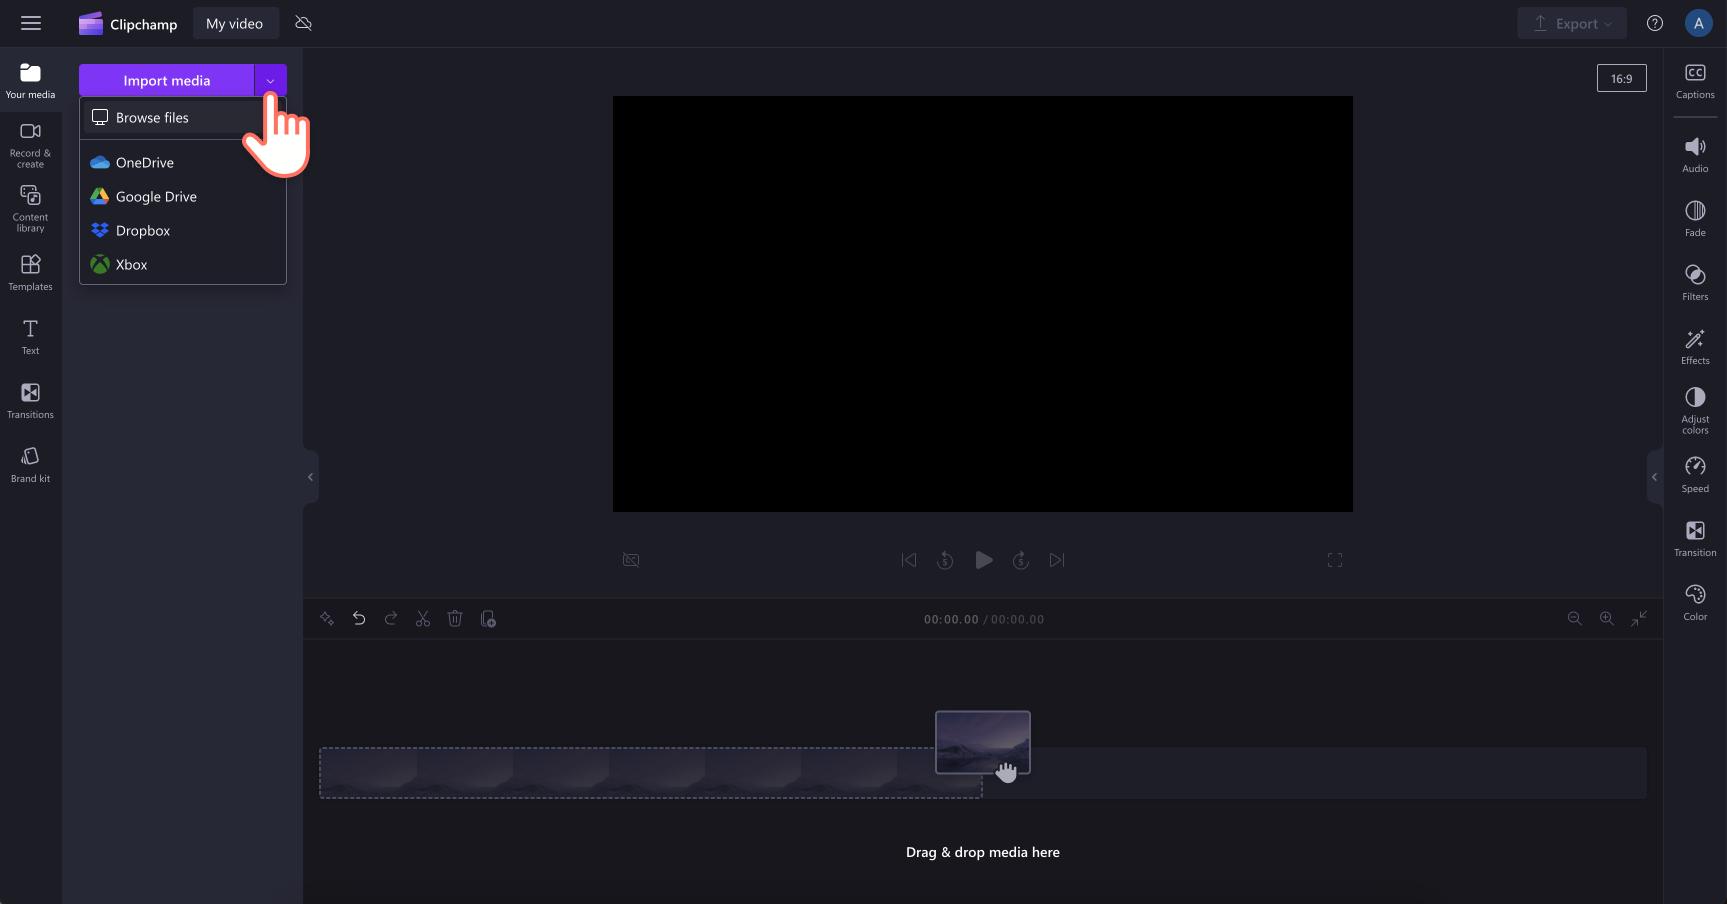Open the Effects panel
The width and height of the screenshot is (1727, 904).
pos(1695,345)
